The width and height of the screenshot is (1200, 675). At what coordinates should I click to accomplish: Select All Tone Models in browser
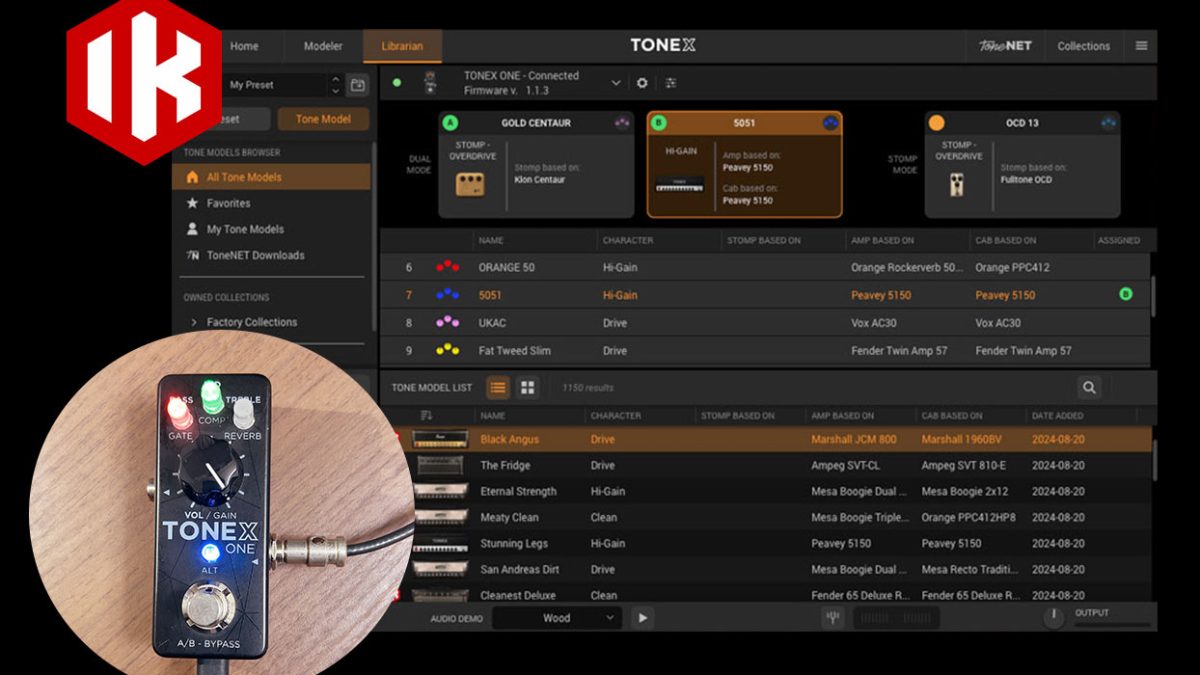pos(272,177)
